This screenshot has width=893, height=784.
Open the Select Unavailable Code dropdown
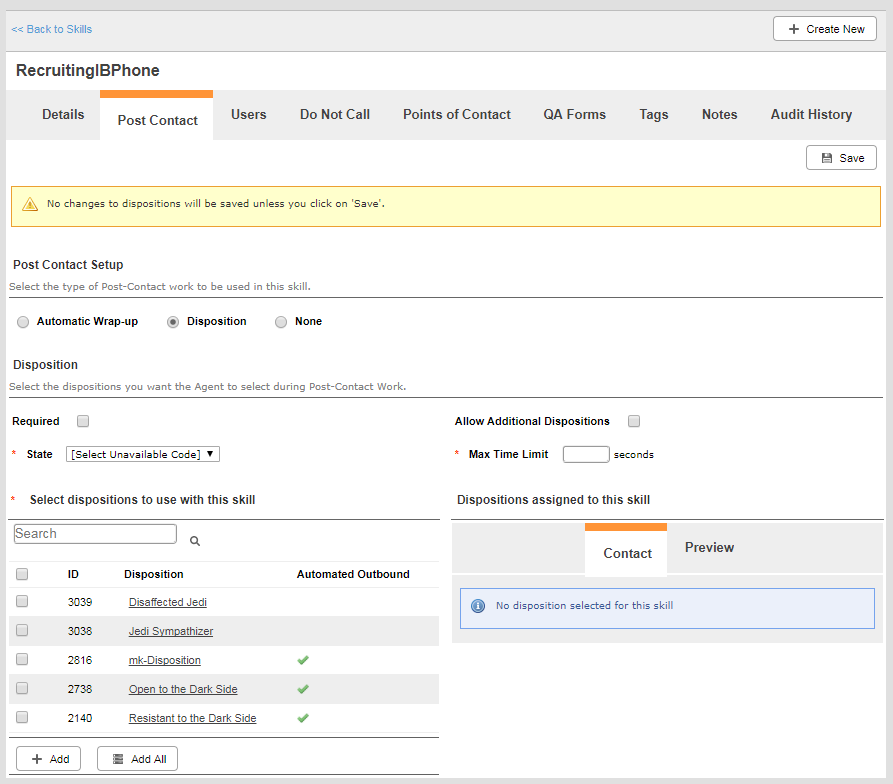point(142,454)
